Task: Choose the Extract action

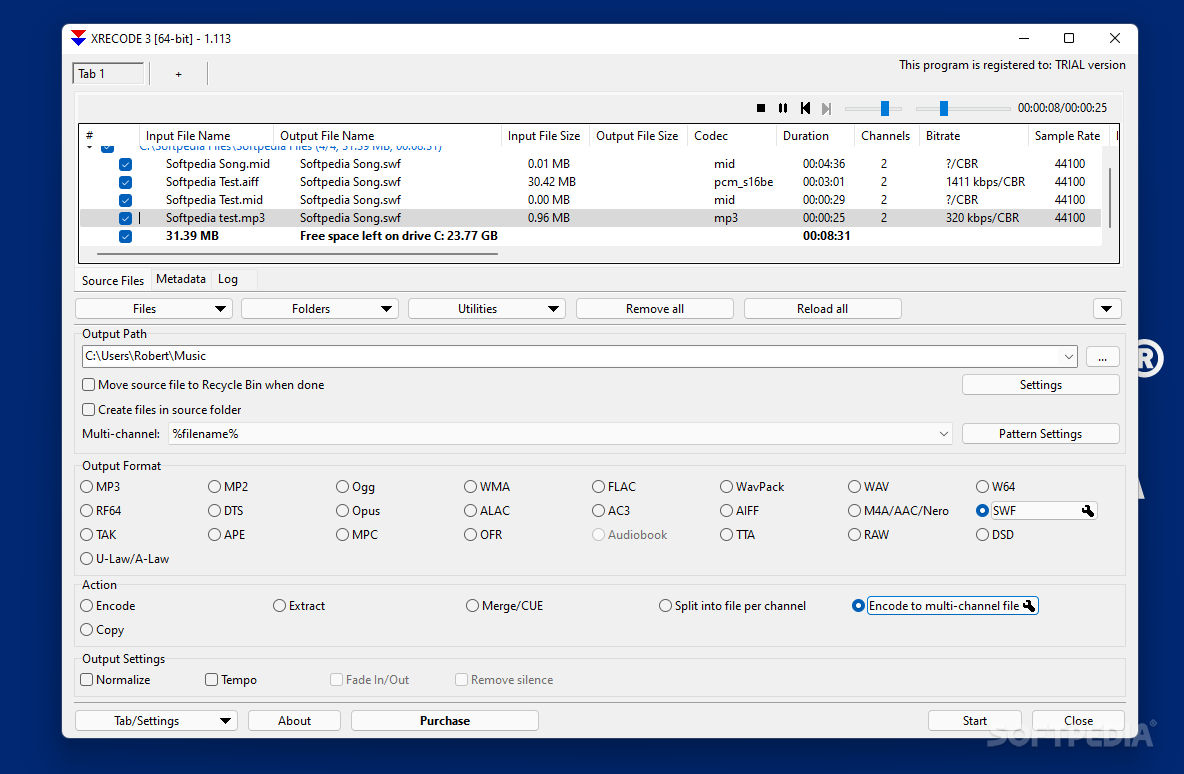Action: click(279, 606)
